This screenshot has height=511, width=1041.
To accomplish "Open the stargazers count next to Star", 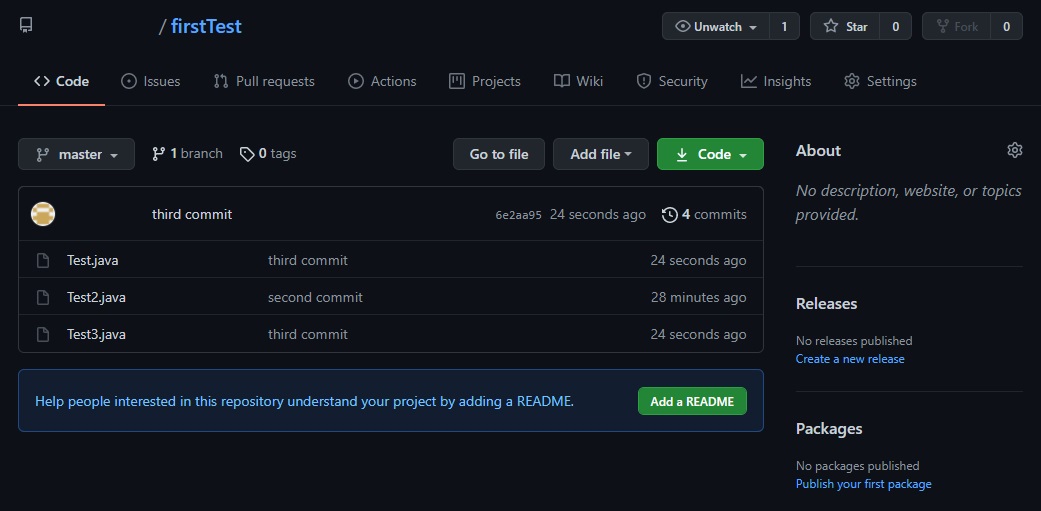I will coord(896,27).
